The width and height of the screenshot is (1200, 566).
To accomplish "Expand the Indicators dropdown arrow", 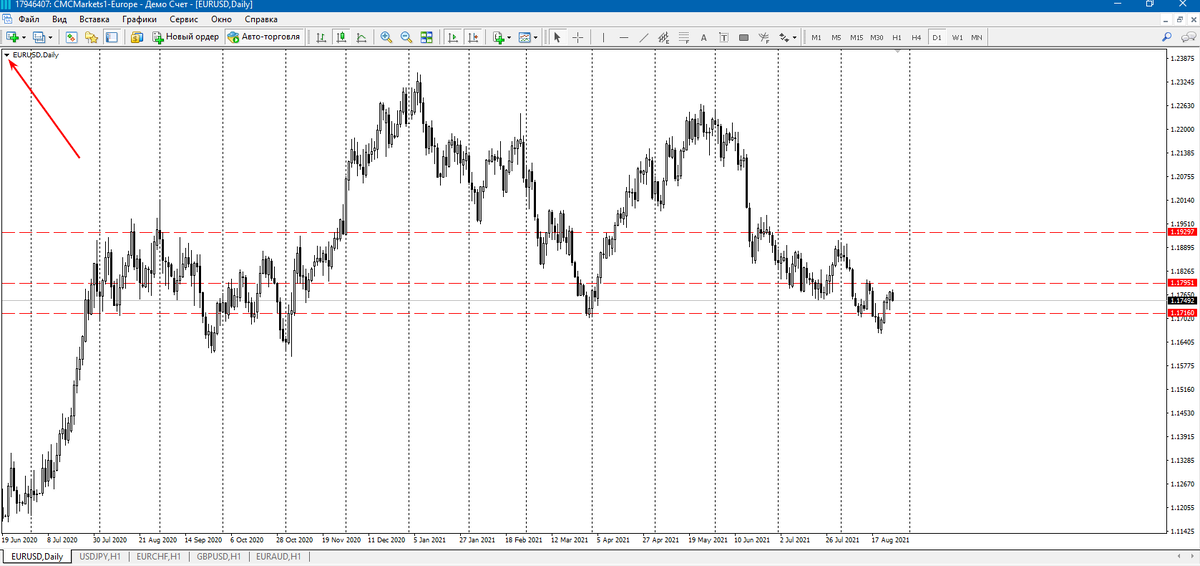I will (509, 38).
